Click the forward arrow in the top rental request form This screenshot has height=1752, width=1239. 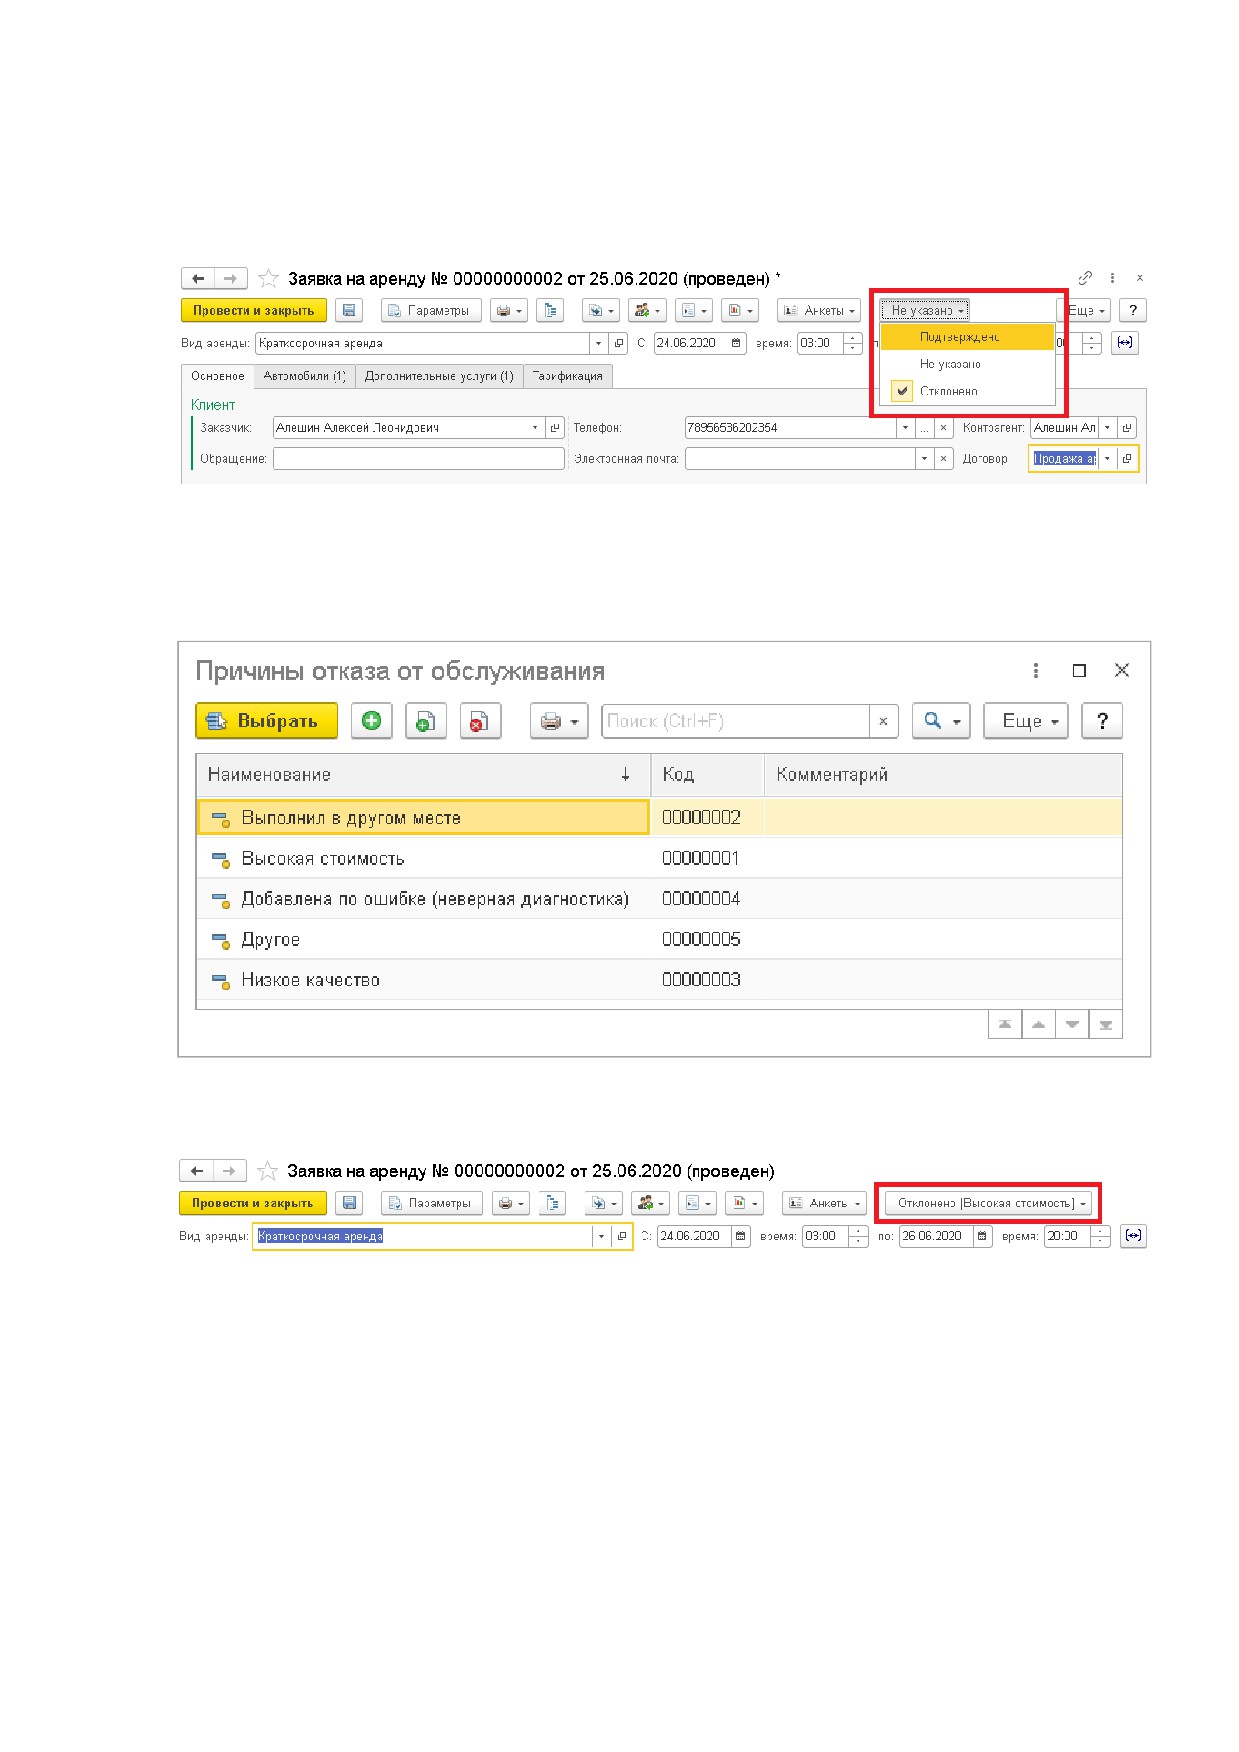click(x=230, y=279)
